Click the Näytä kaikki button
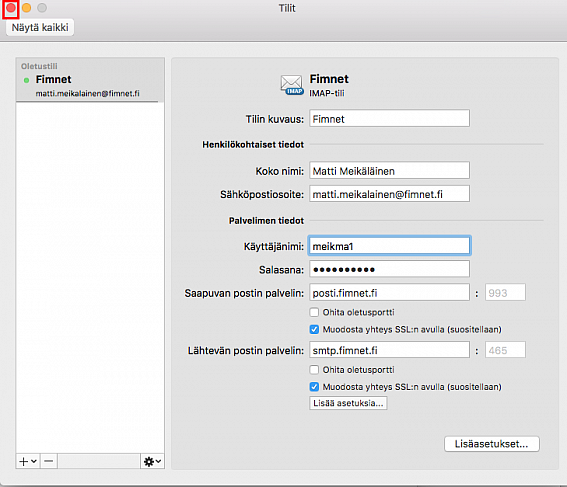The width and height of the screenshot is (567, 487). pos(40,27)
